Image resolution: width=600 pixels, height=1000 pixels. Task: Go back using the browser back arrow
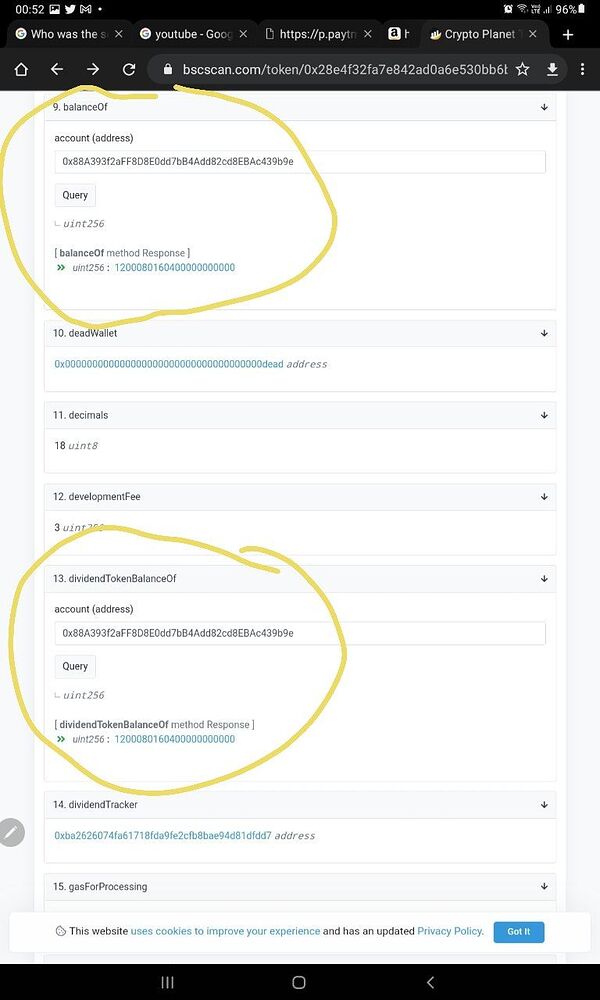click(57, 70)
